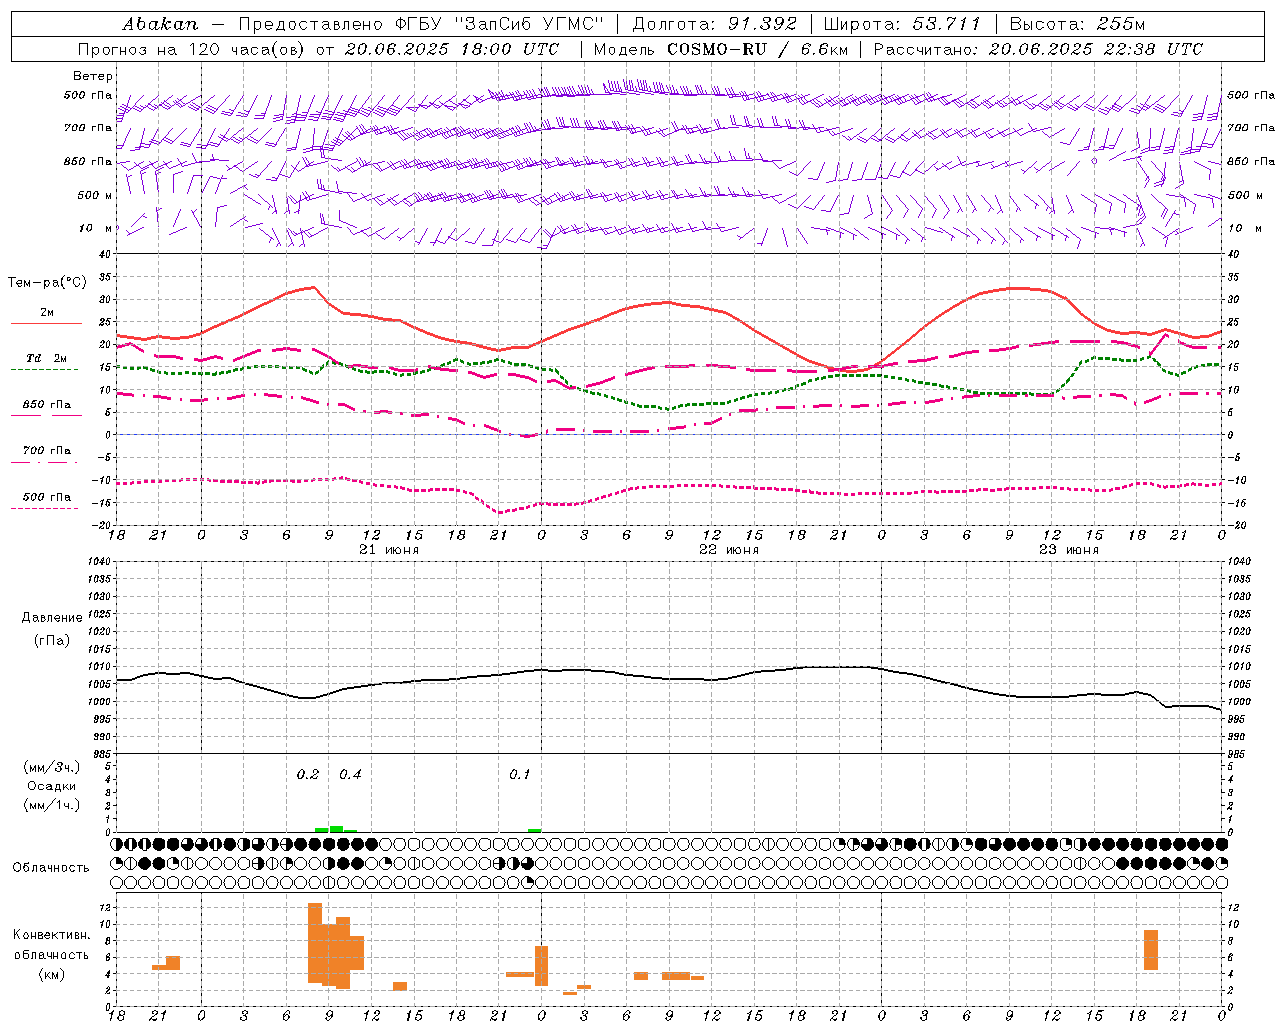1280x1024 pixels.
Task: Click the "23 июня" date label
Action: pos(1069,550)
